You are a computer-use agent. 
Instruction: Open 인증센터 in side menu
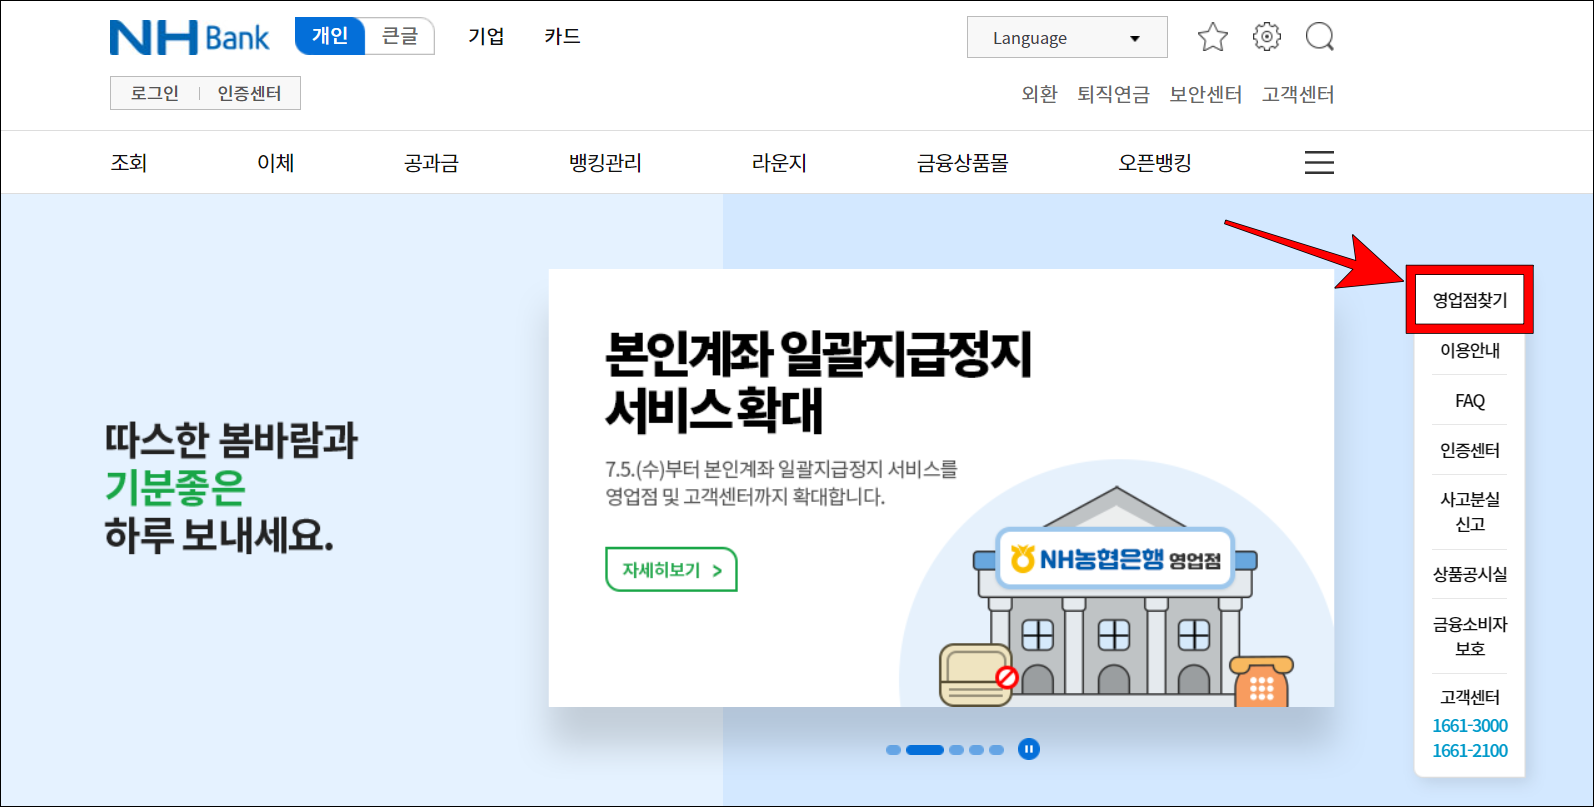pyautogui.click(x=1469, y=450)
